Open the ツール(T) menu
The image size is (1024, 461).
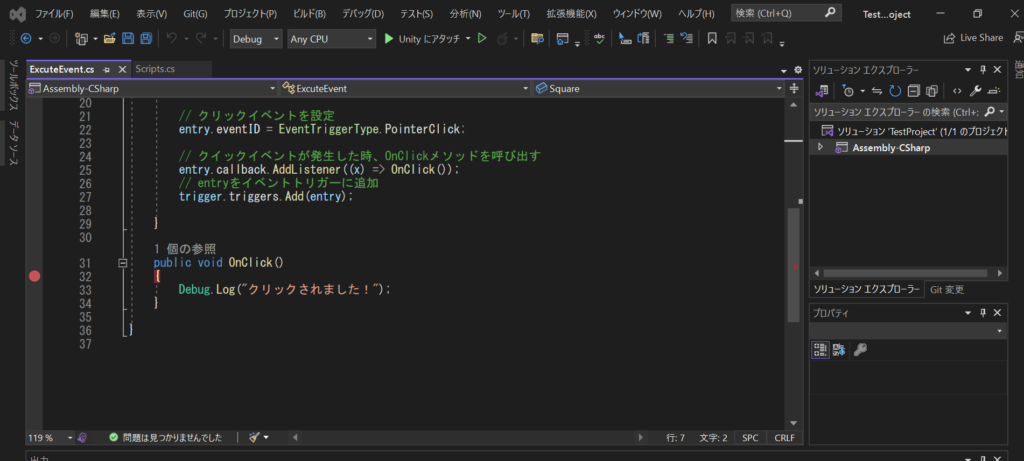(x=513, y=14)
